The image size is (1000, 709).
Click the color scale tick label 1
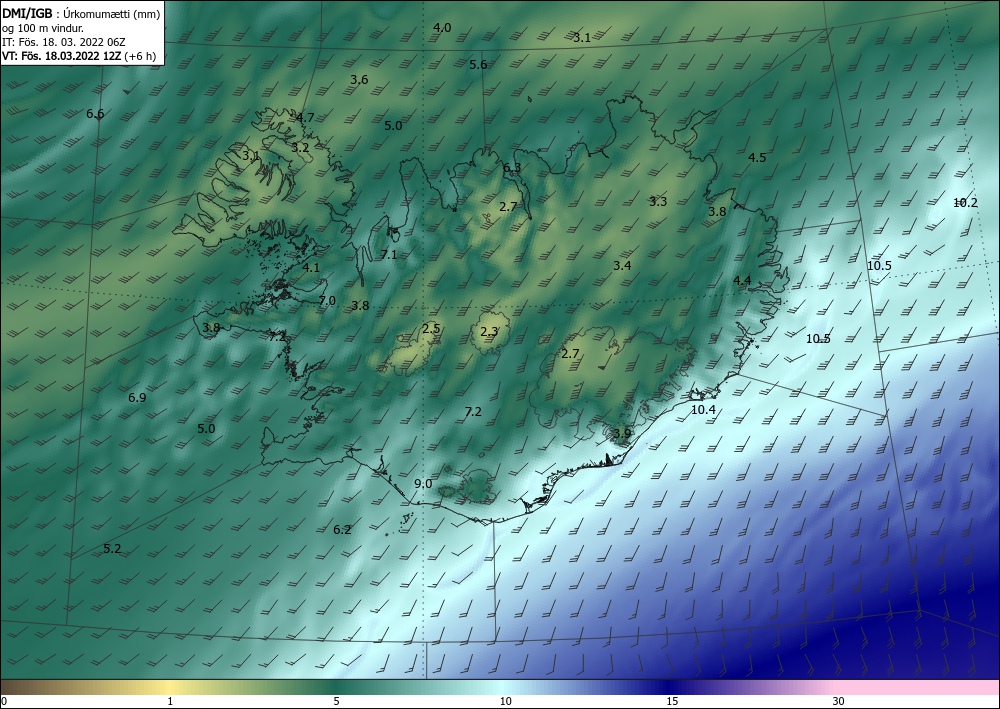pos(170,701)
